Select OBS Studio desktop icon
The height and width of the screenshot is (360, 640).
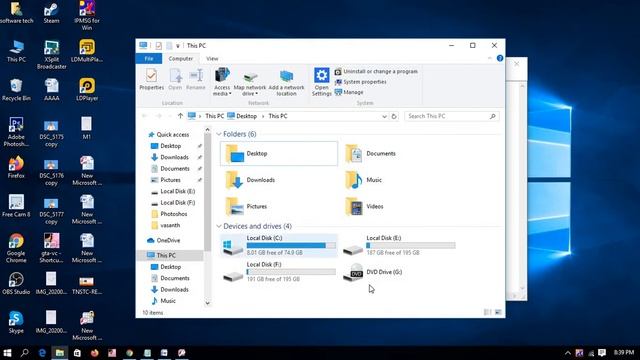point(16,283)
